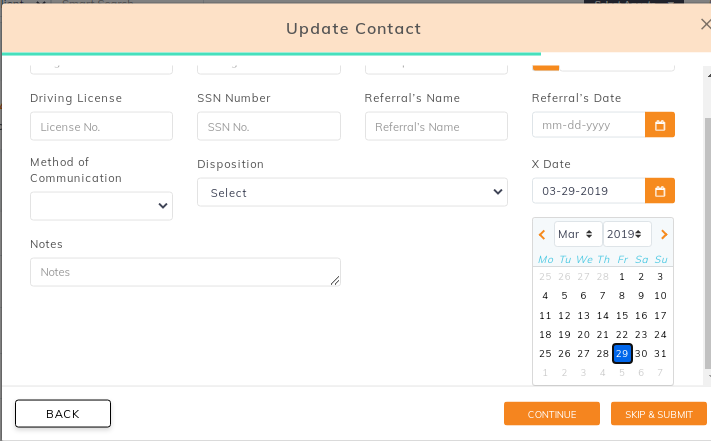Pick the highlighted 29 date cell
The width and height of the screenshot is (711, 441).
tap(622, 354)
